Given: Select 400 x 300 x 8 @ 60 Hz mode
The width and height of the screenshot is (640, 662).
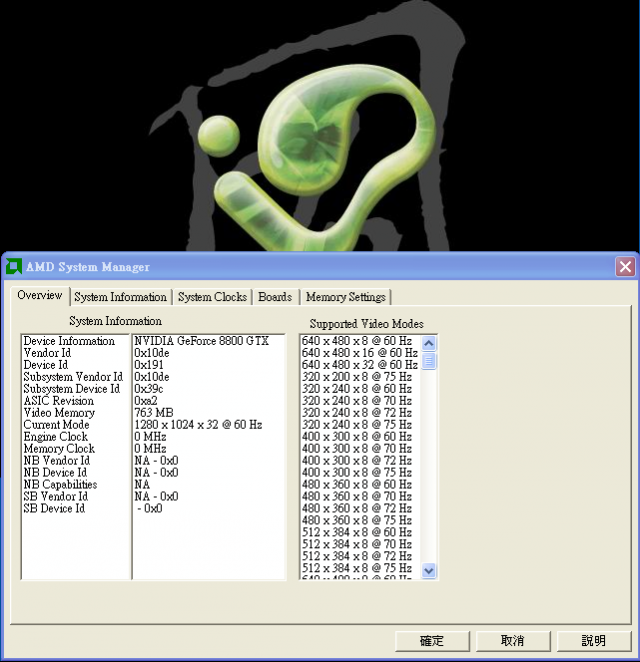Looking at the screenshot, I should click(x=357, y=437).
